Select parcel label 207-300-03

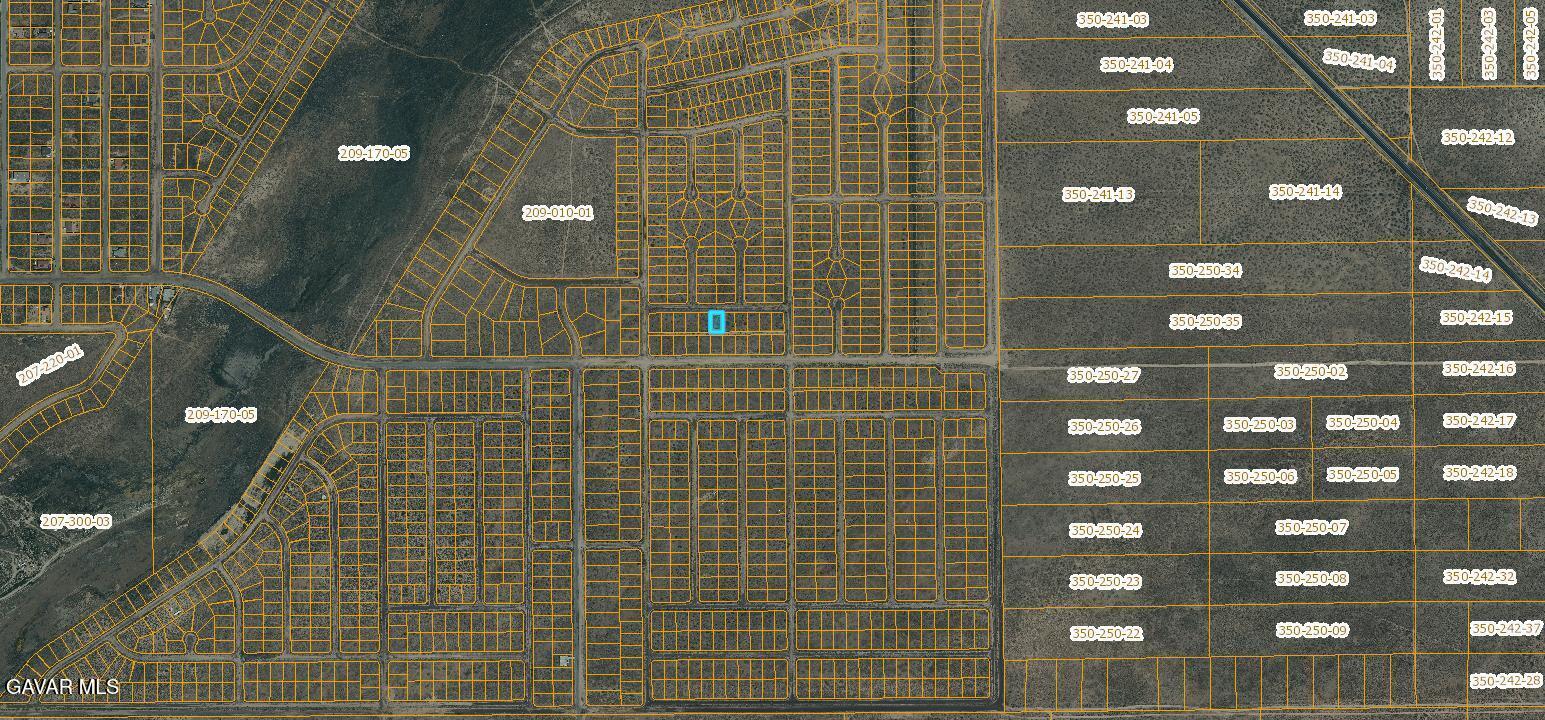[x=76, y=522]
